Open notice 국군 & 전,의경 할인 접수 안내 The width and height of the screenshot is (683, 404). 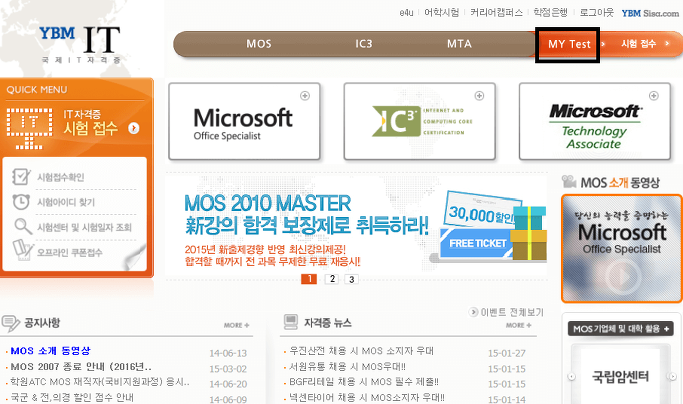(72, 397)
